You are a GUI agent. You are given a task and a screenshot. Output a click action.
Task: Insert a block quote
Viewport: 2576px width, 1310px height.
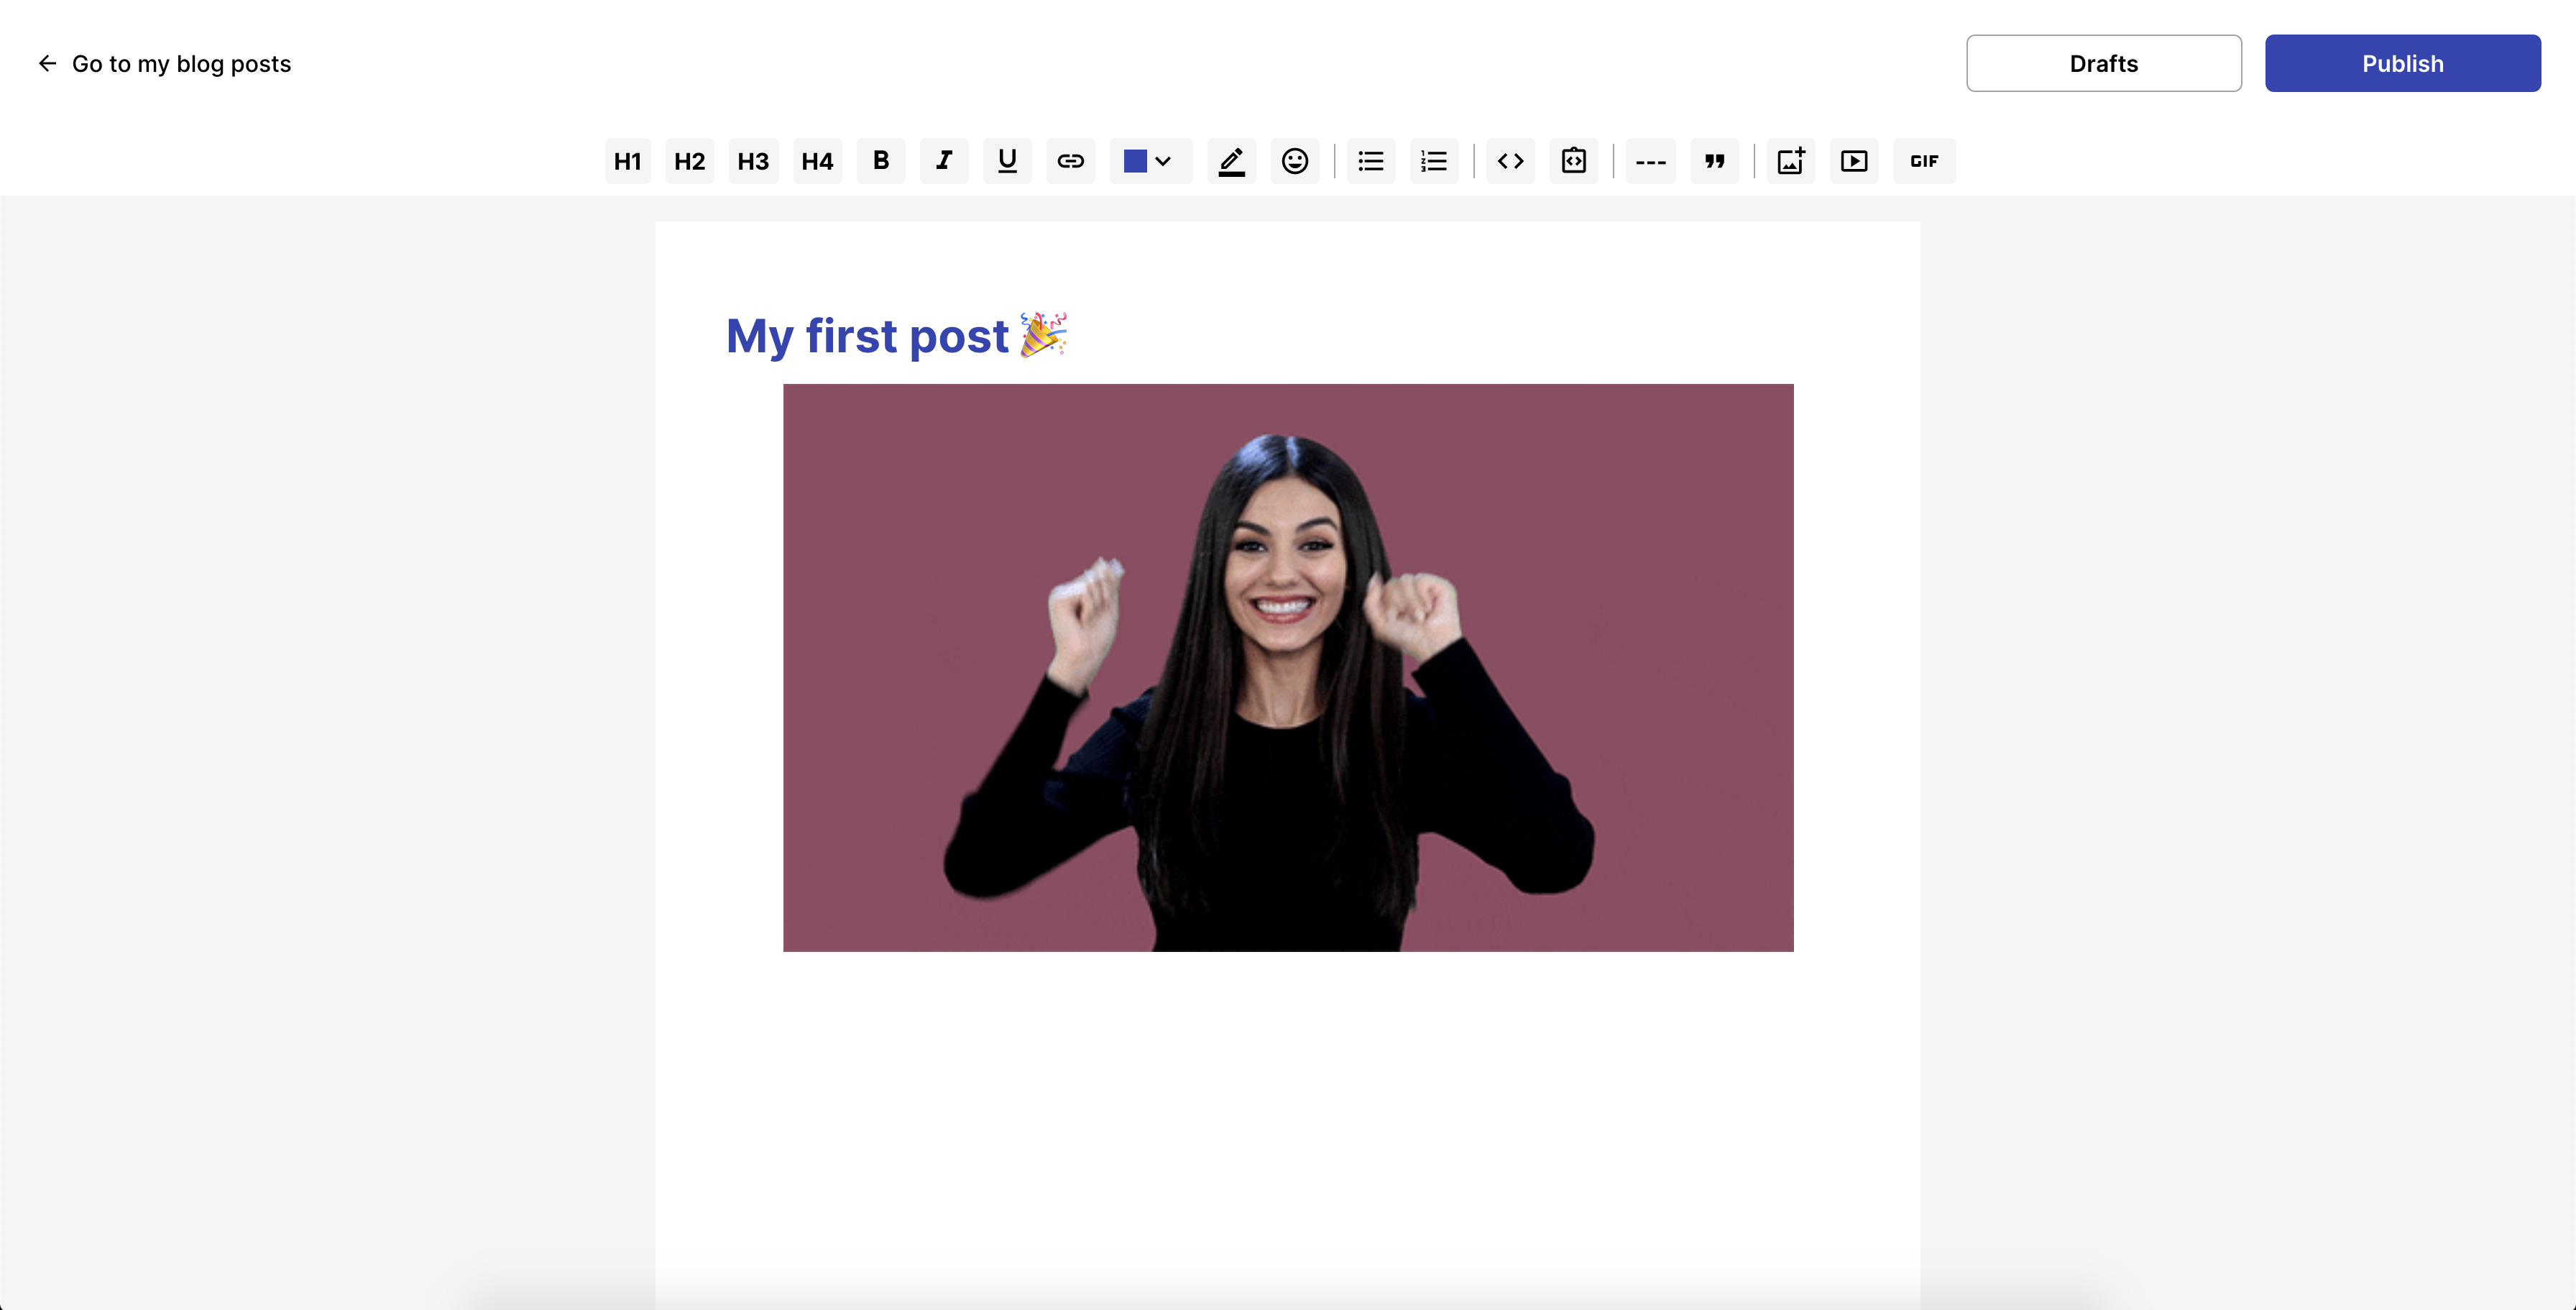tap(1714, 161)
